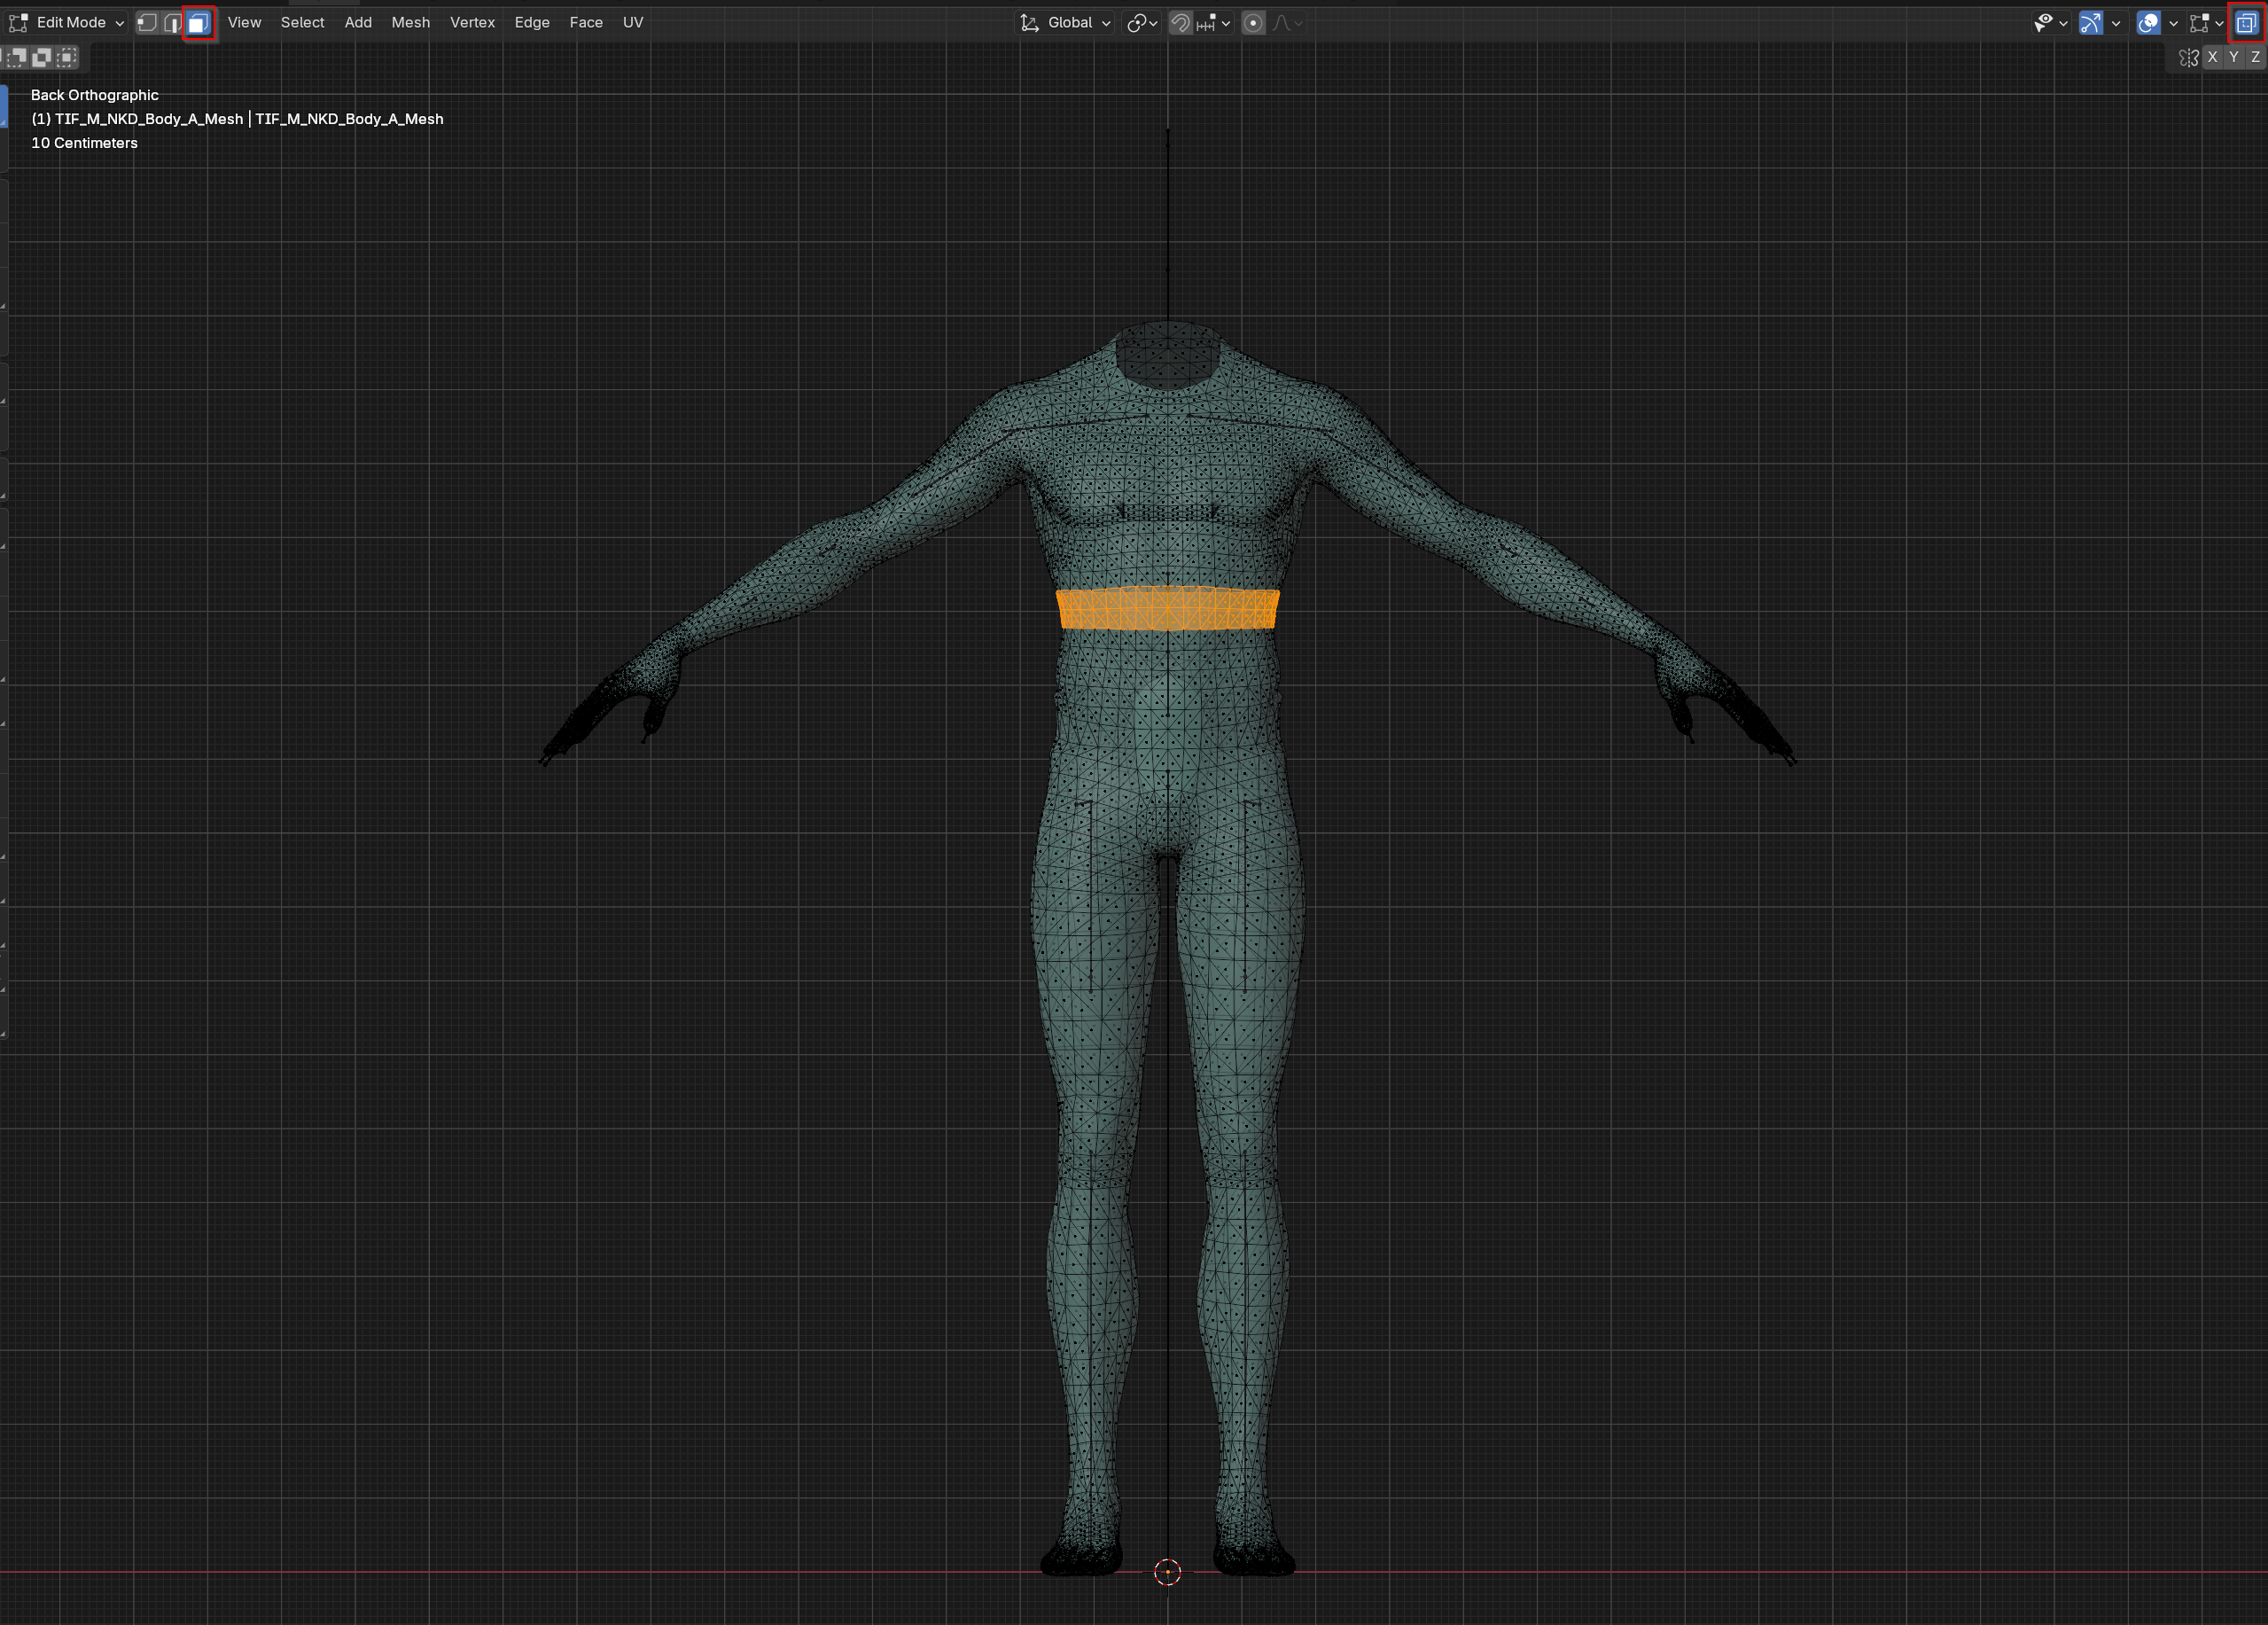Click the "Back Orthographic" view label

pyautogui.click(x=95, y=95)
